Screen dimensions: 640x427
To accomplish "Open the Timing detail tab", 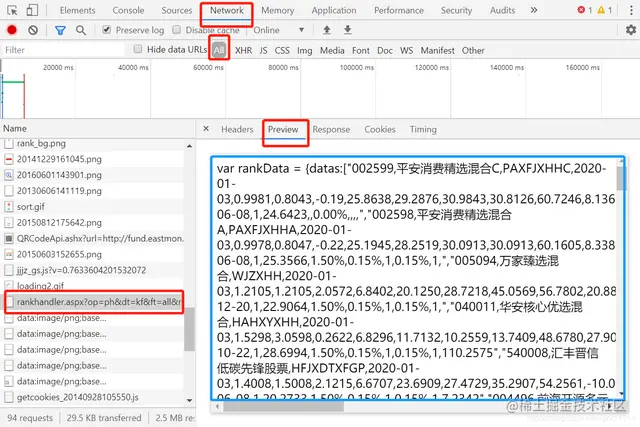I will [423, 129].
